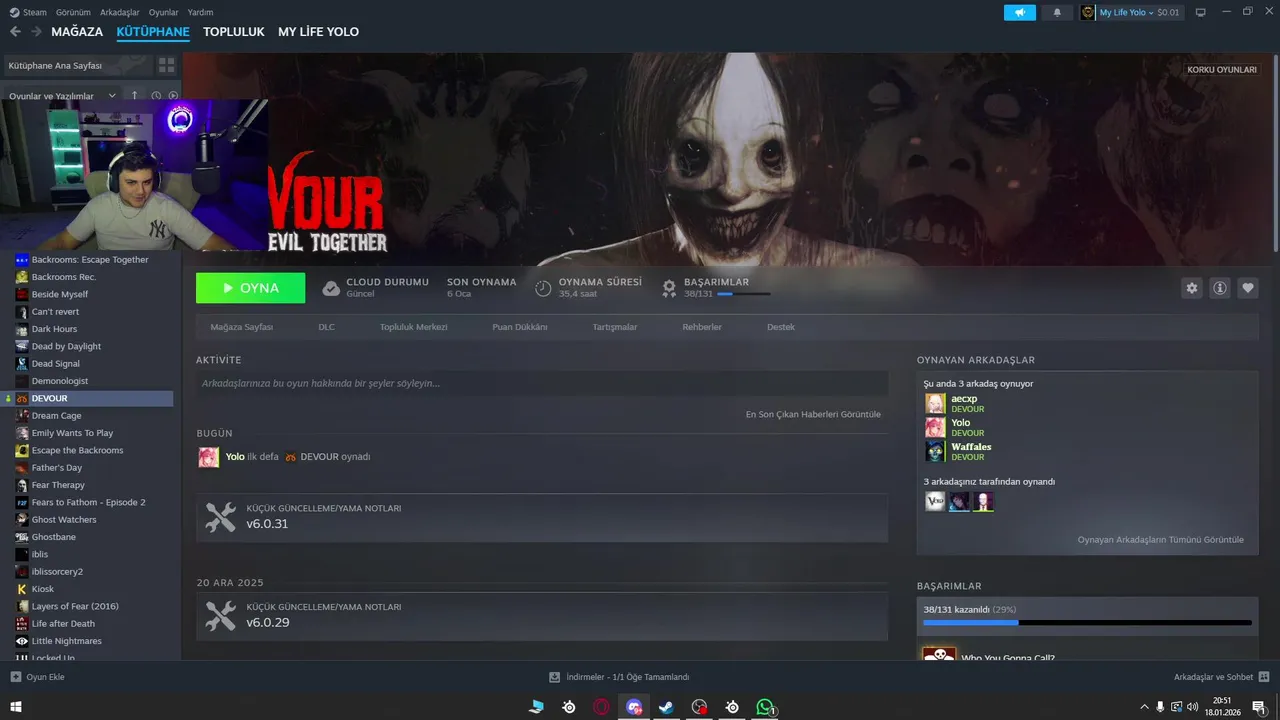Open Oyunlar menu
This screenshot has height=720, width=1280.
[164, 12]
